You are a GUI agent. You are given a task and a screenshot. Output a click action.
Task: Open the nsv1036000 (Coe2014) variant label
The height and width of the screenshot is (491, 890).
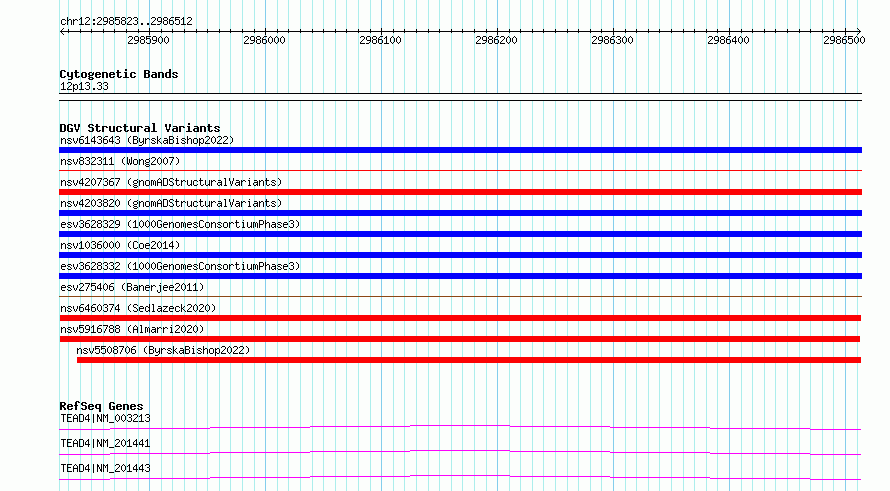tap(120, 245)
